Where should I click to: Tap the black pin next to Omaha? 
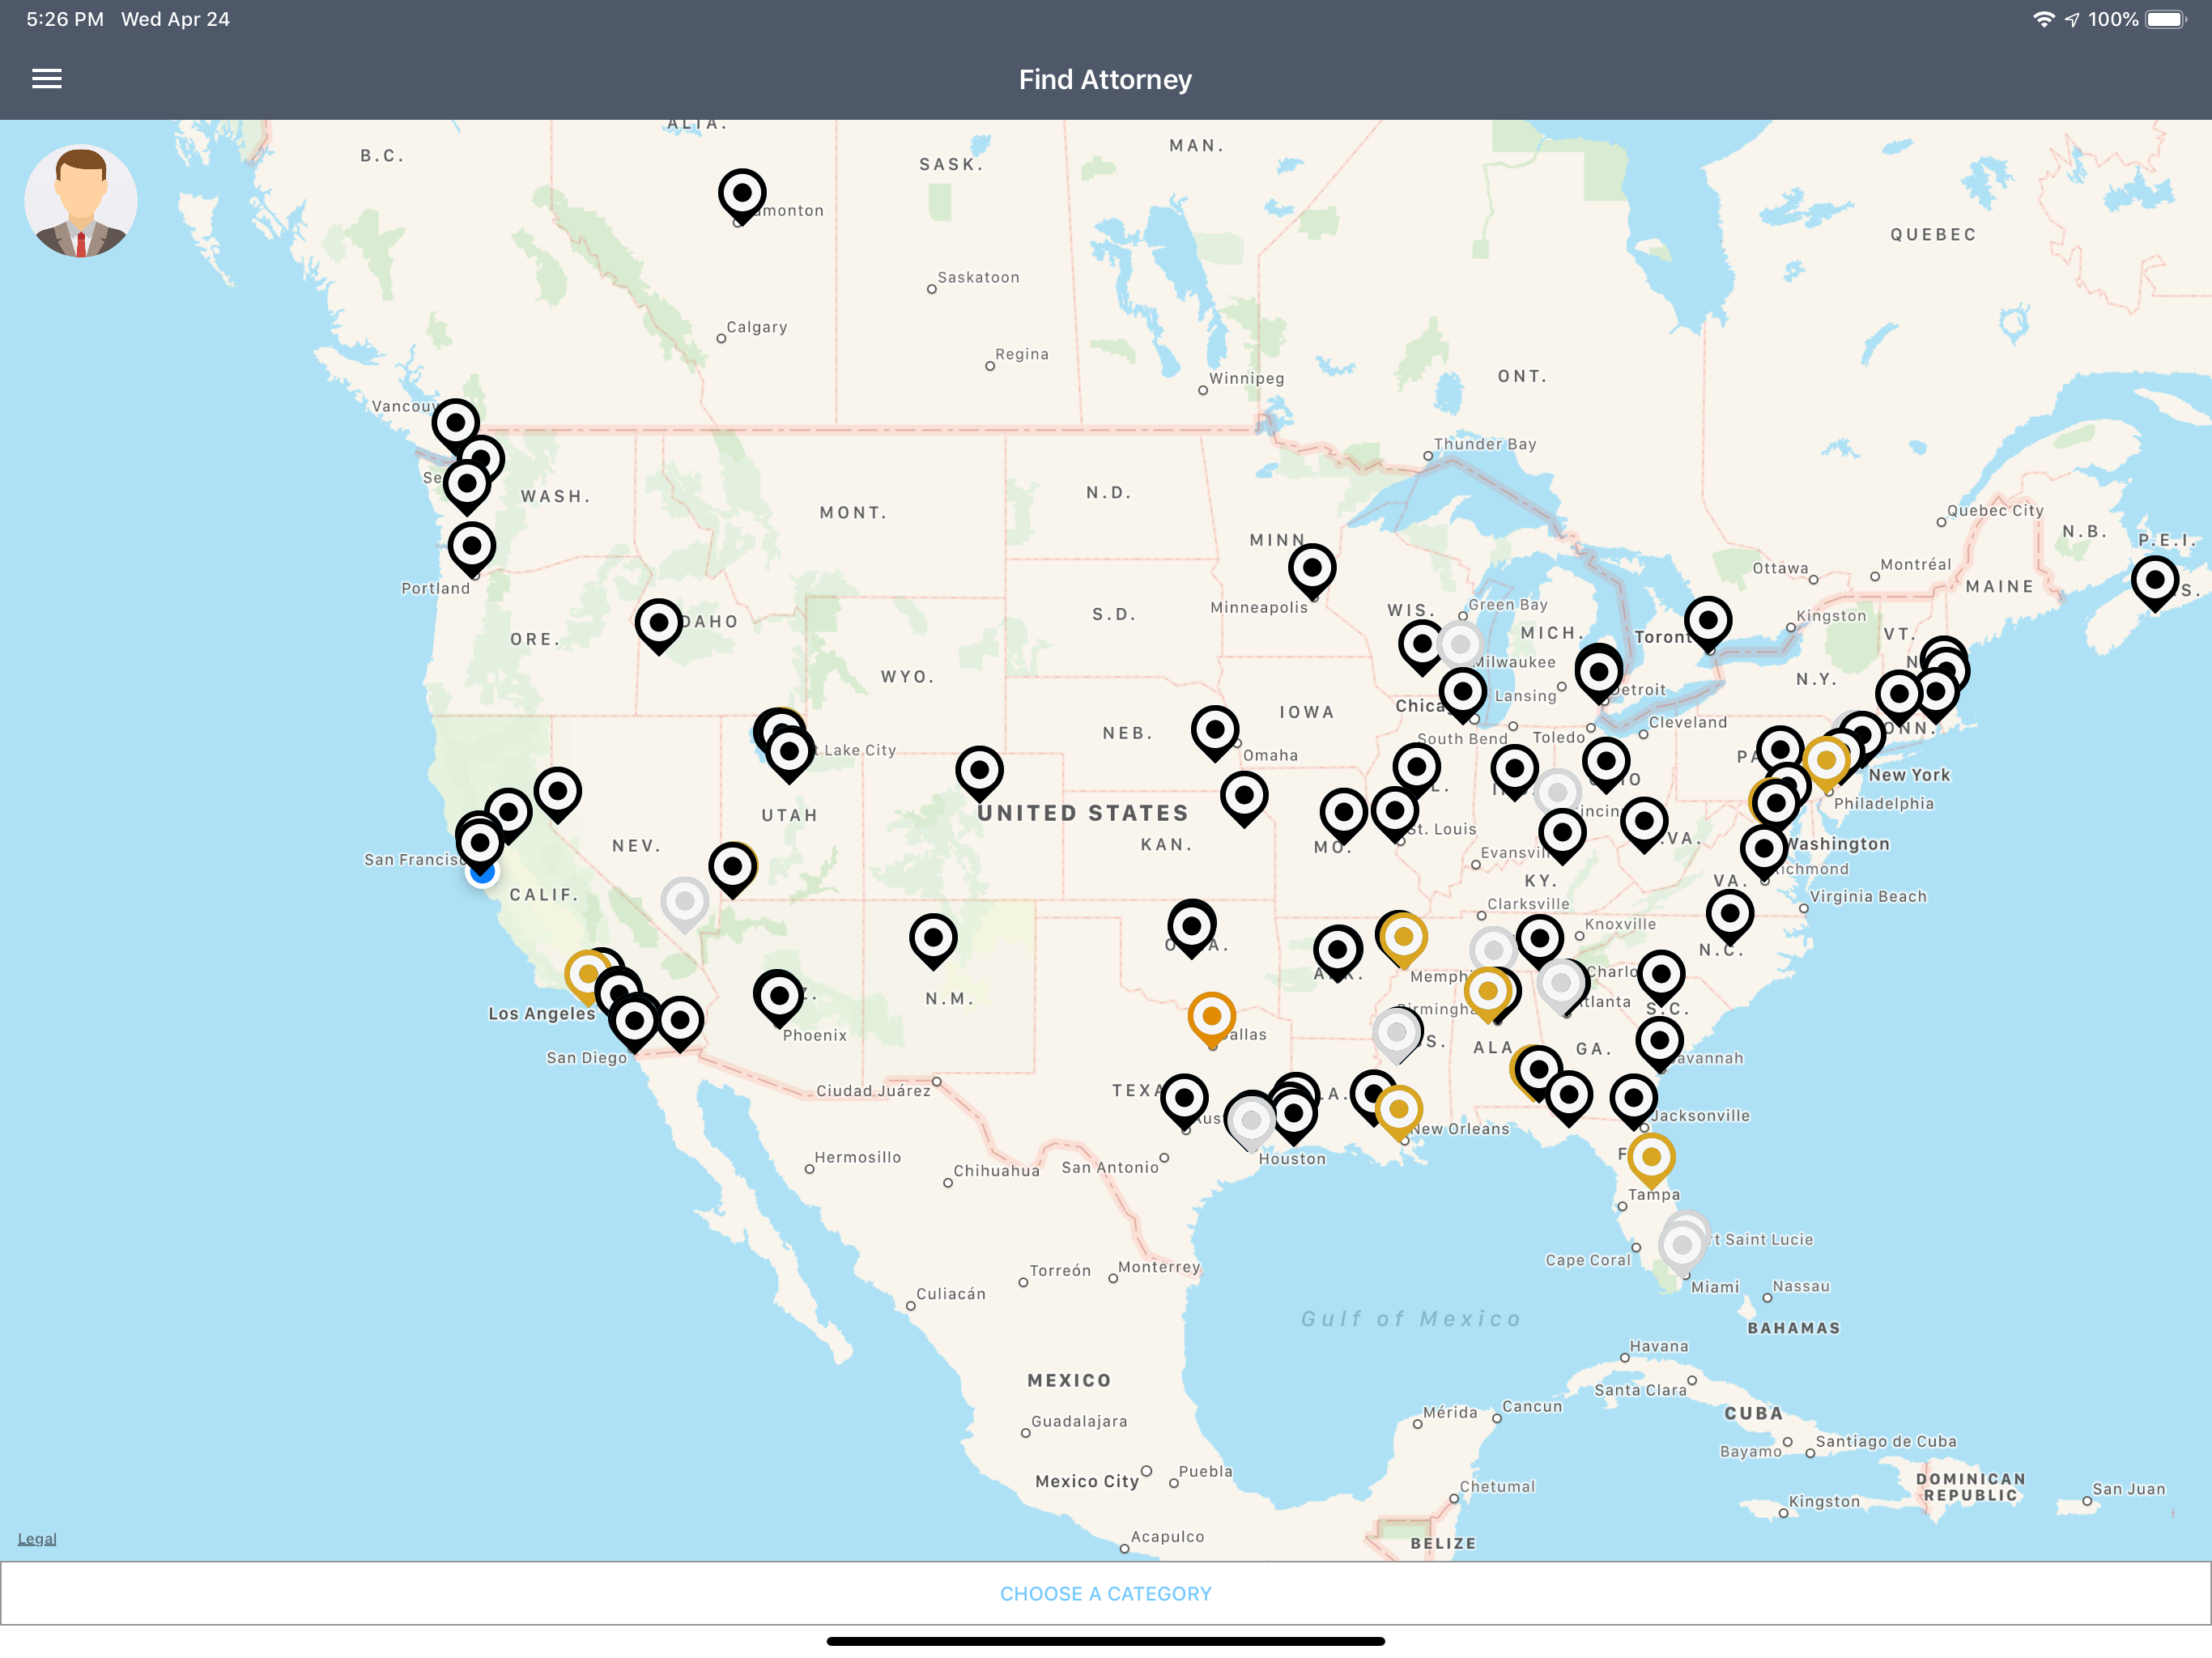pos(1215,732)
